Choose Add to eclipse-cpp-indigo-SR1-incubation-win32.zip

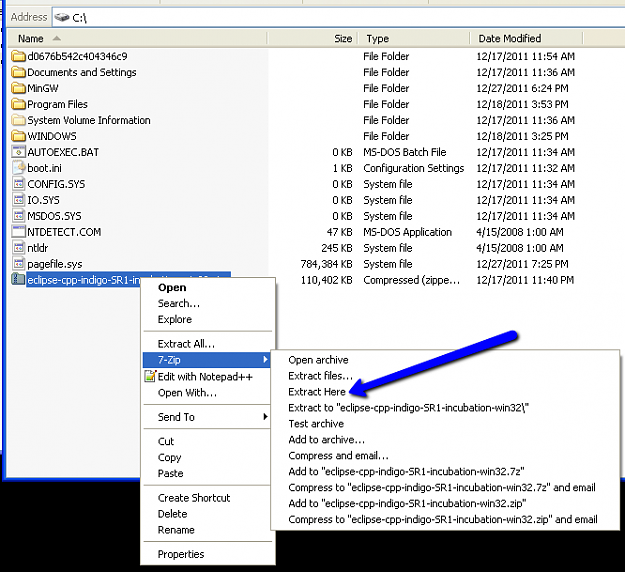[445, 503]
